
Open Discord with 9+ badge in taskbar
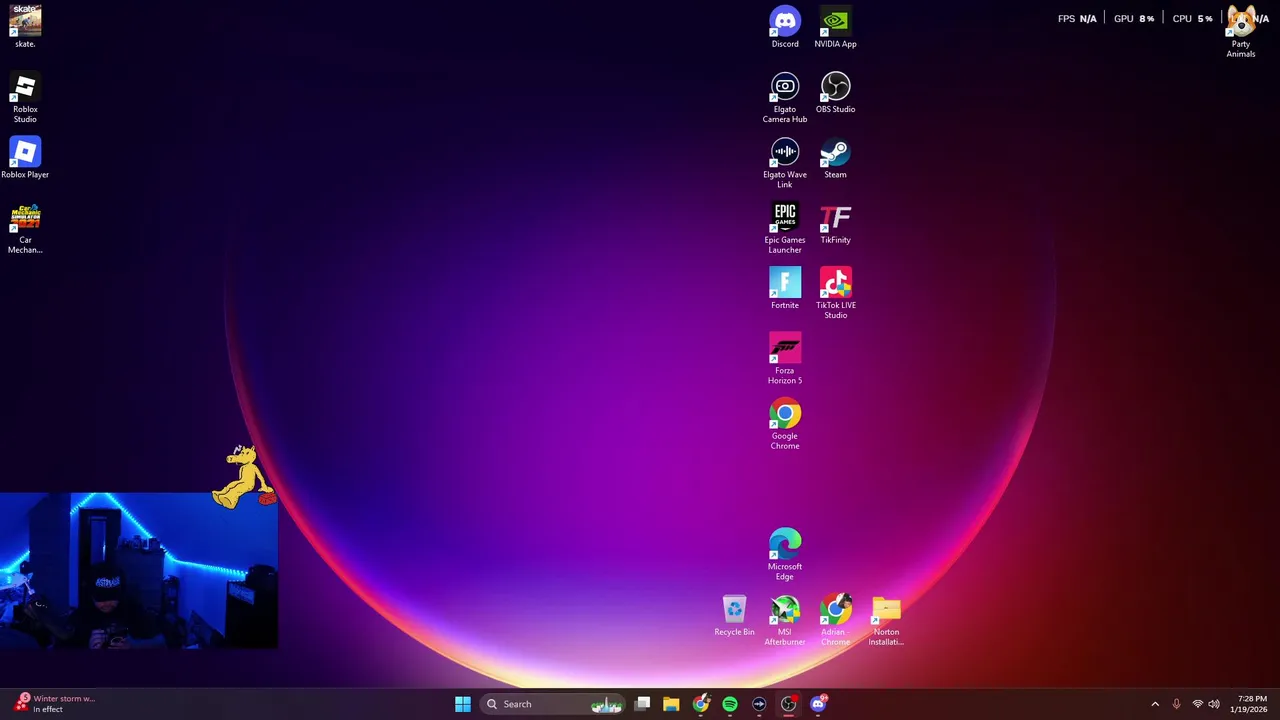click(x=818, y=704)
